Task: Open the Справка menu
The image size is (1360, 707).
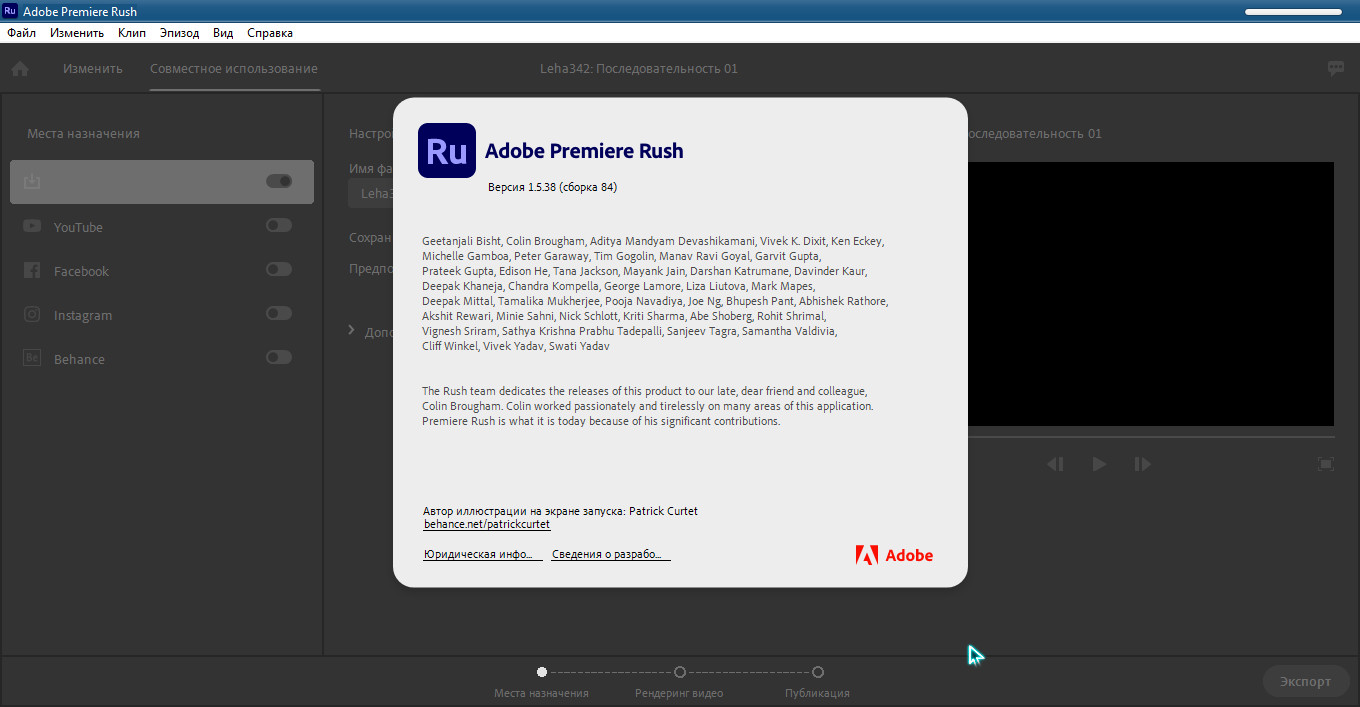Action: [x=270, y=33]
